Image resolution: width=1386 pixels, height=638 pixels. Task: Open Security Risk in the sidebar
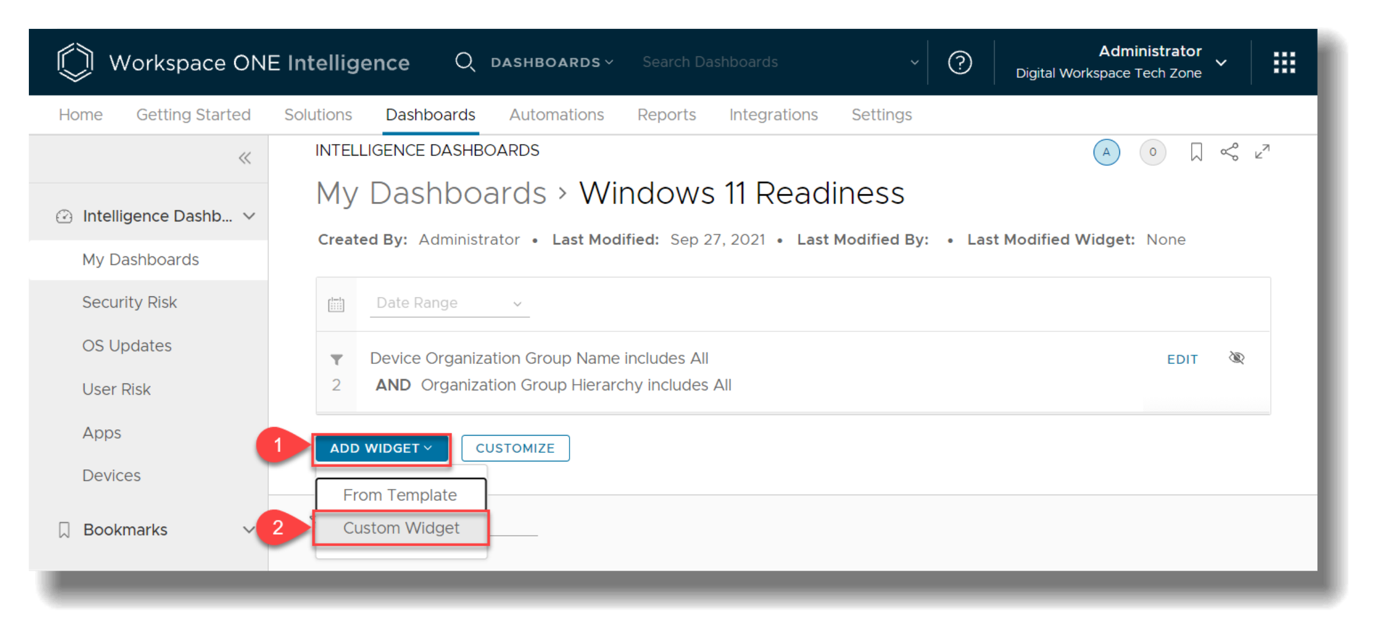click(129, 302)
